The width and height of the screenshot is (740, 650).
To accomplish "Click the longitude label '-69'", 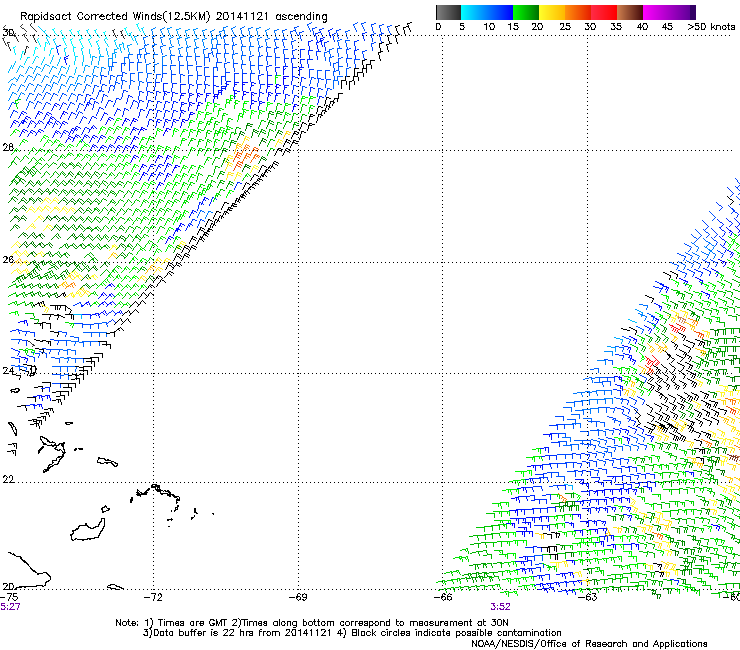I will tap(298, 597).
